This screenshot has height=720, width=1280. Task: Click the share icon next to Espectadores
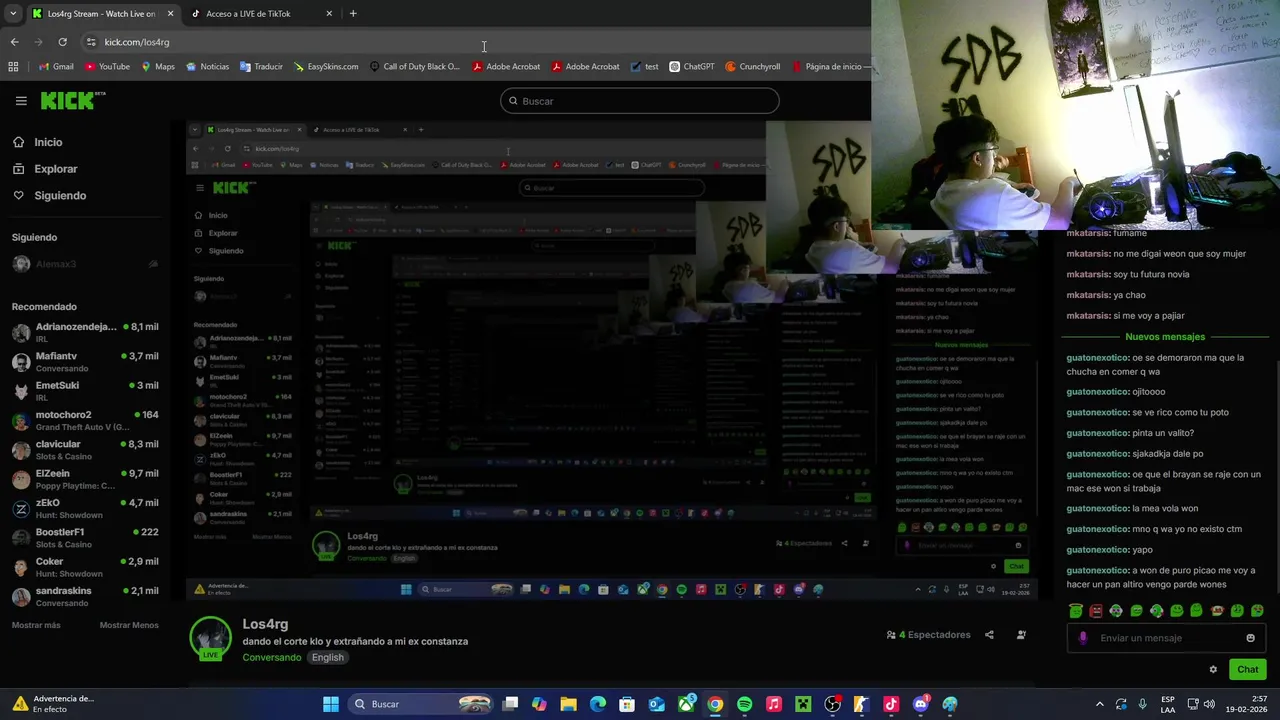[989, 635]
